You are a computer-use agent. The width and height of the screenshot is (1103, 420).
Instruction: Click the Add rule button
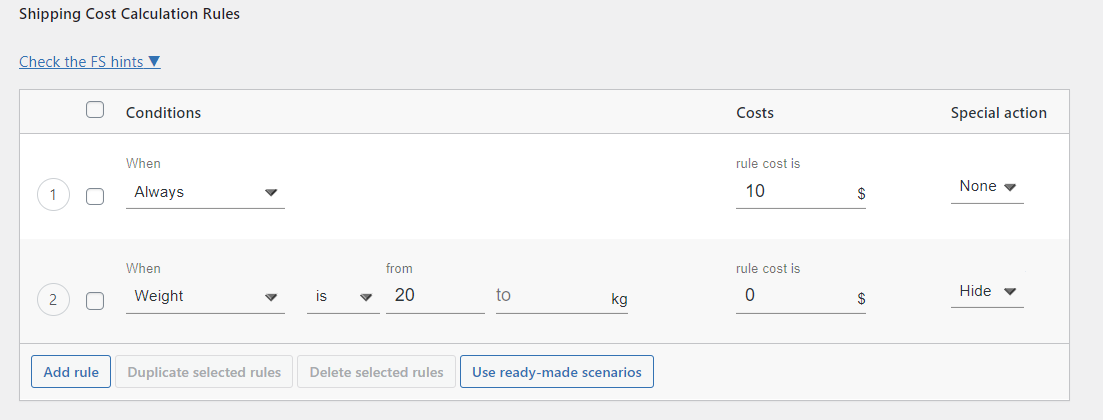click(x=71, y=371)
